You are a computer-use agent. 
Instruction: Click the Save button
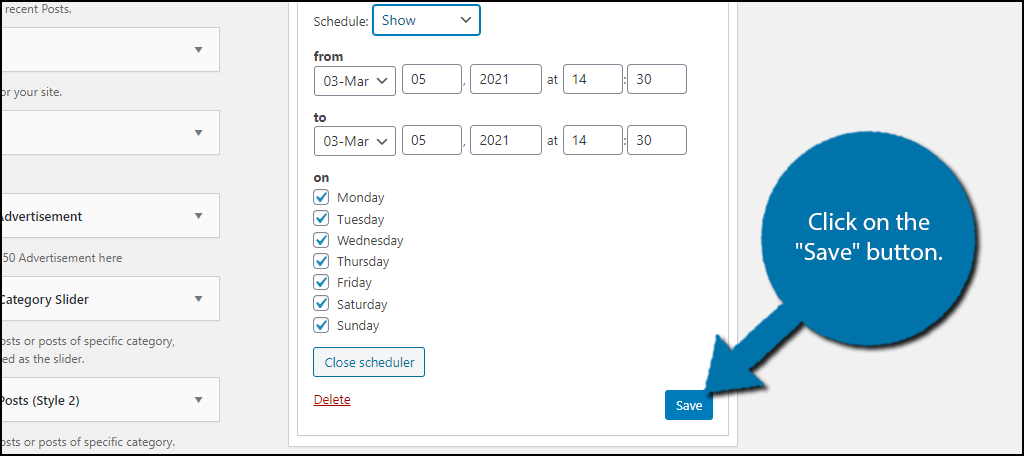pyautogui.click(x=689, y=406)
